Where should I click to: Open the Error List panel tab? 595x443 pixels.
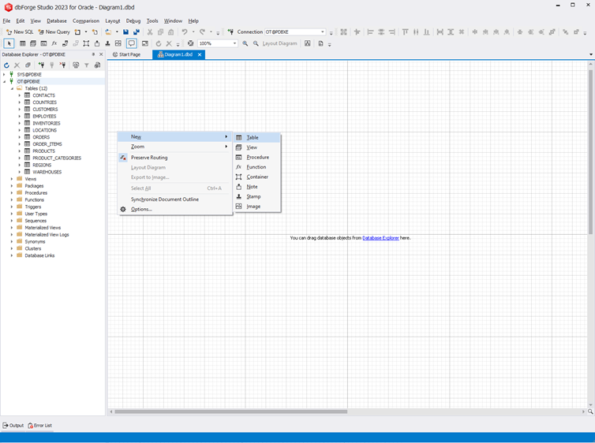coord(40,426)
